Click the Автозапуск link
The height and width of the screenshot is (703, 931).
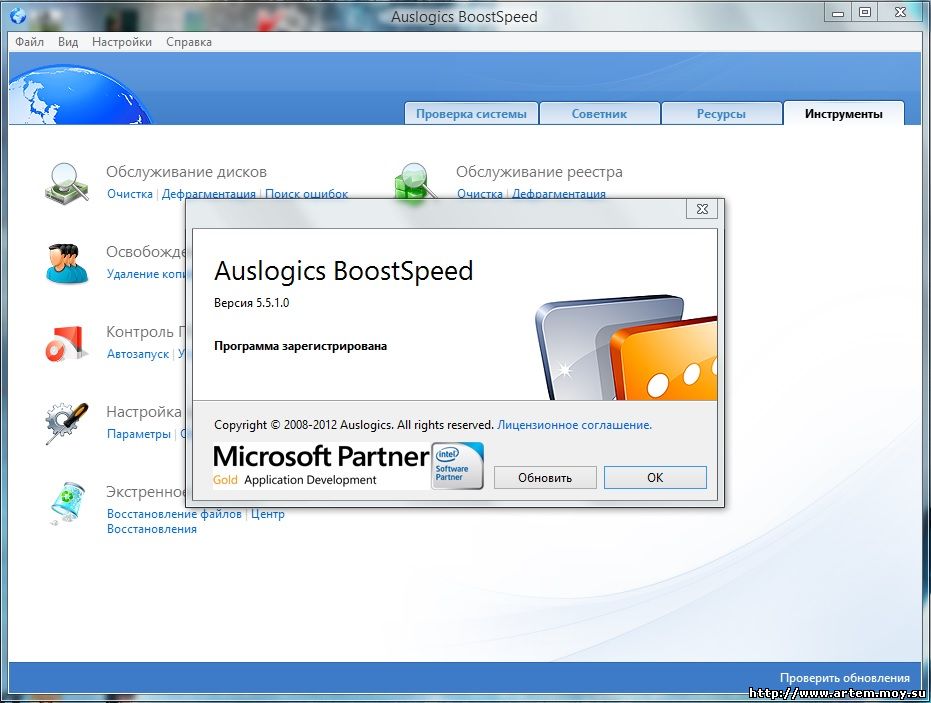138,354
